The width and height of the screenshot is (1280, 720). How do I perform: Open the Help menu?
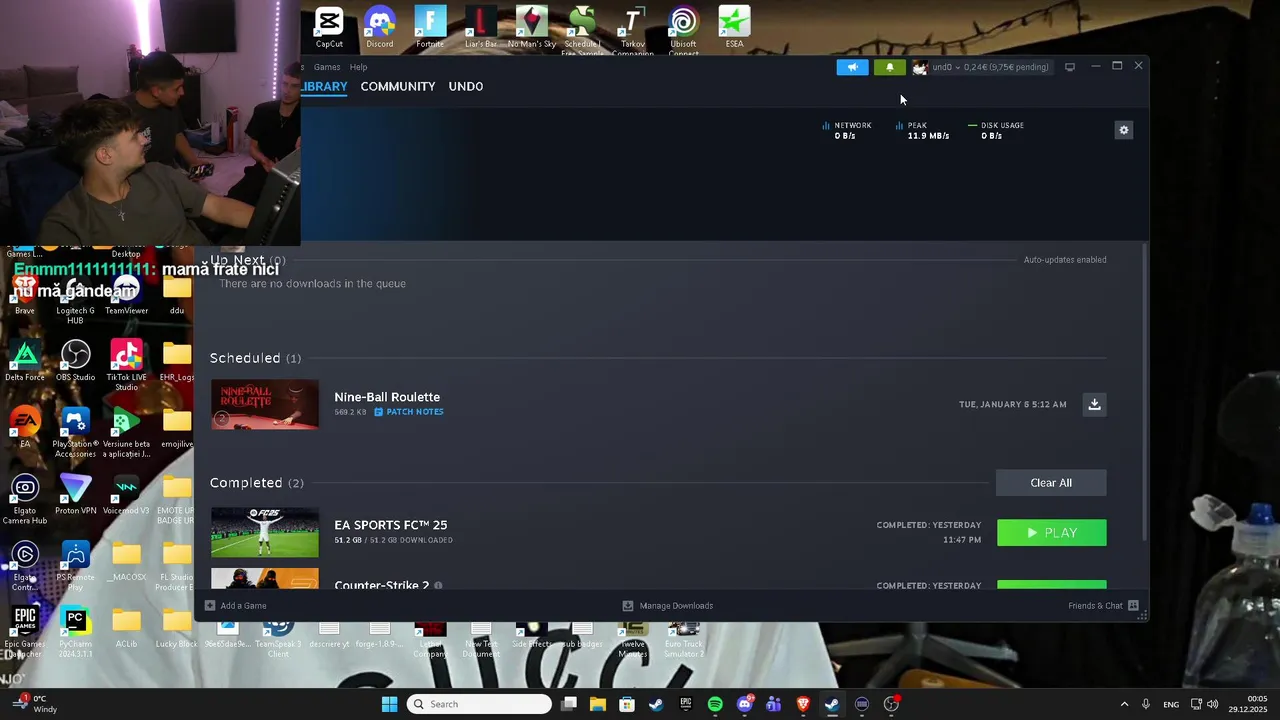[358, 67]
